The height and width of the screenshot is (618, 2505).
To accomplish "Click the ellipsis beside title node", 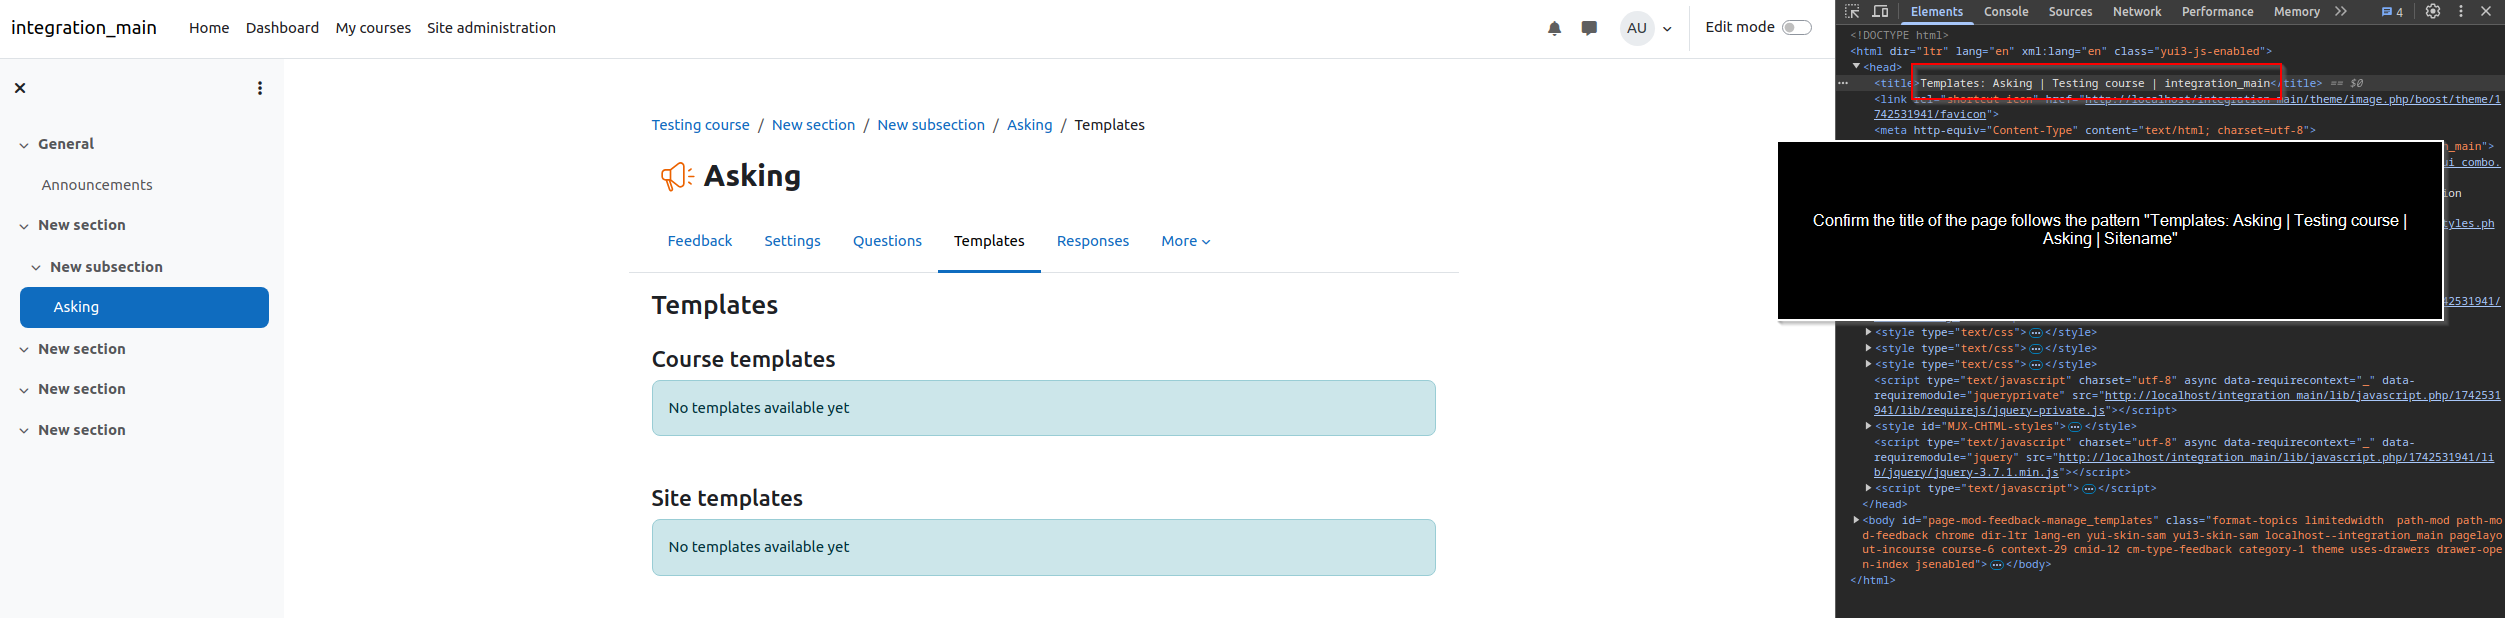I will pyautogui.click(x=1843, y=83).
